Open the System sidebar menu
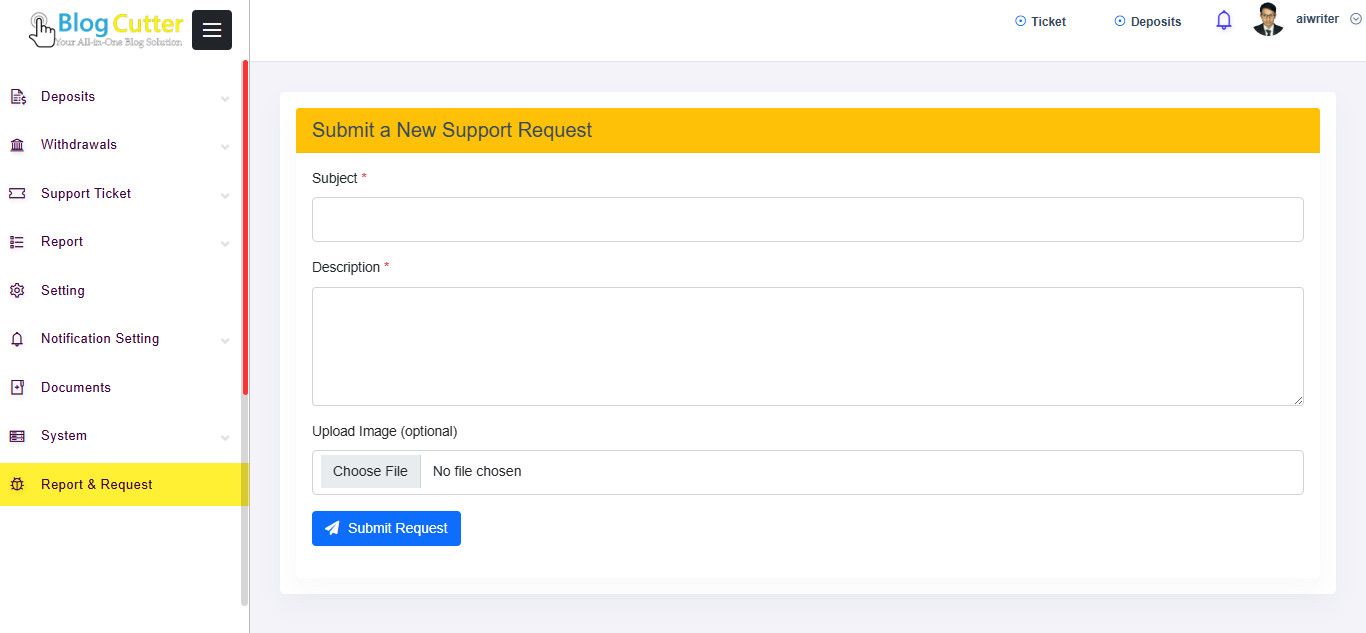Viewport: 1366px width, 633px height. (x=64, y=436)
